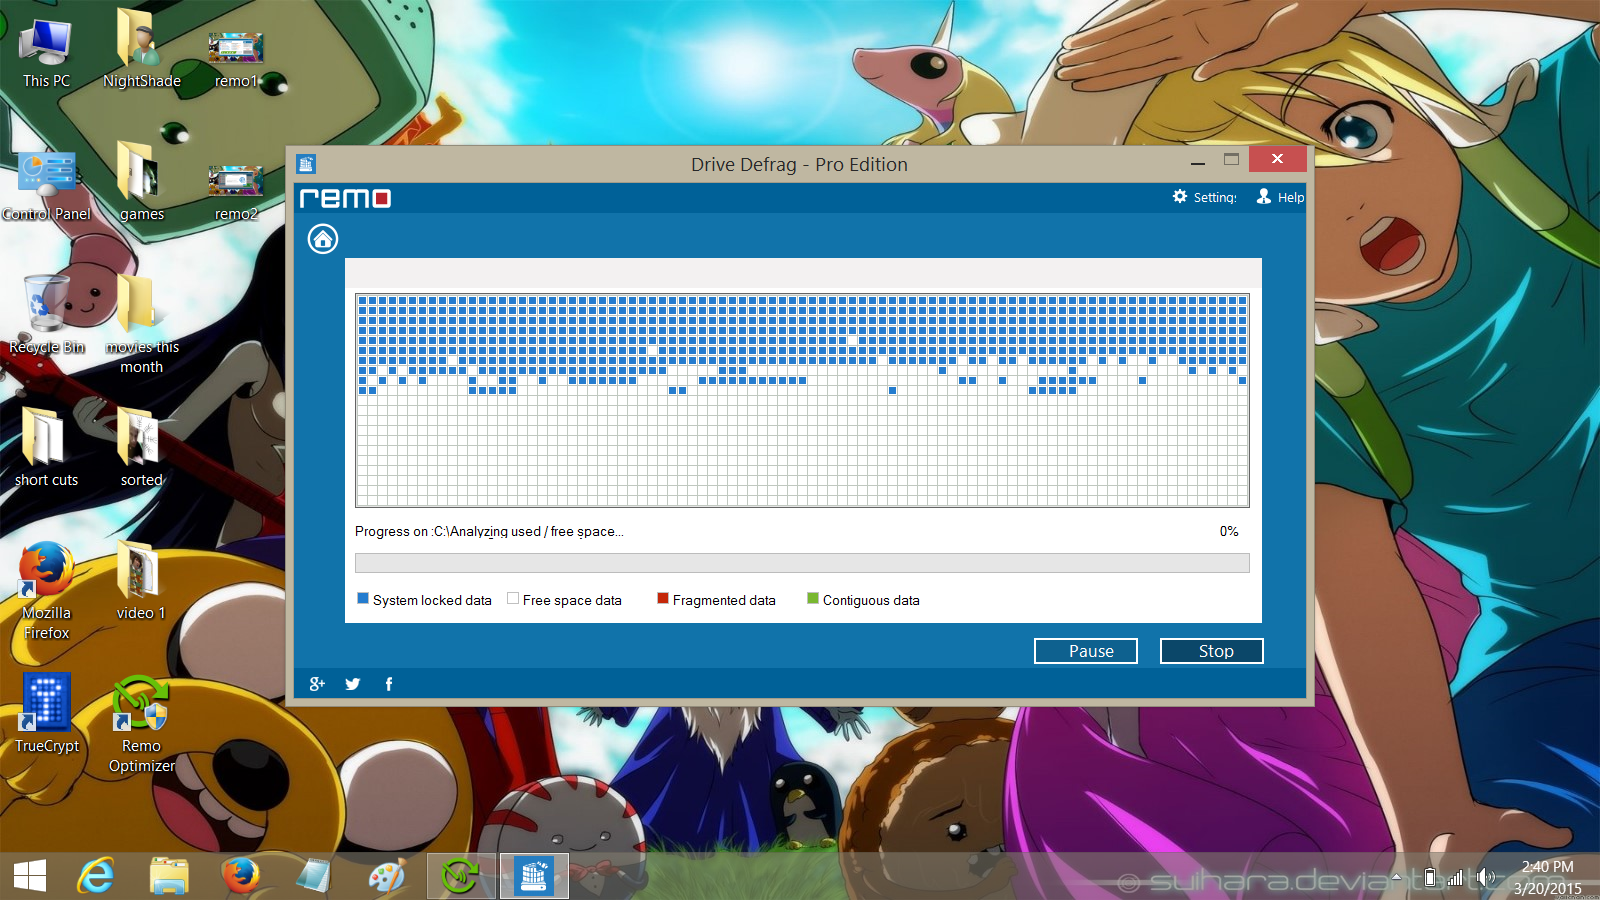The image size is (1600, 905).
Task: Select the short cuts folder
Action: coord(46,448)
